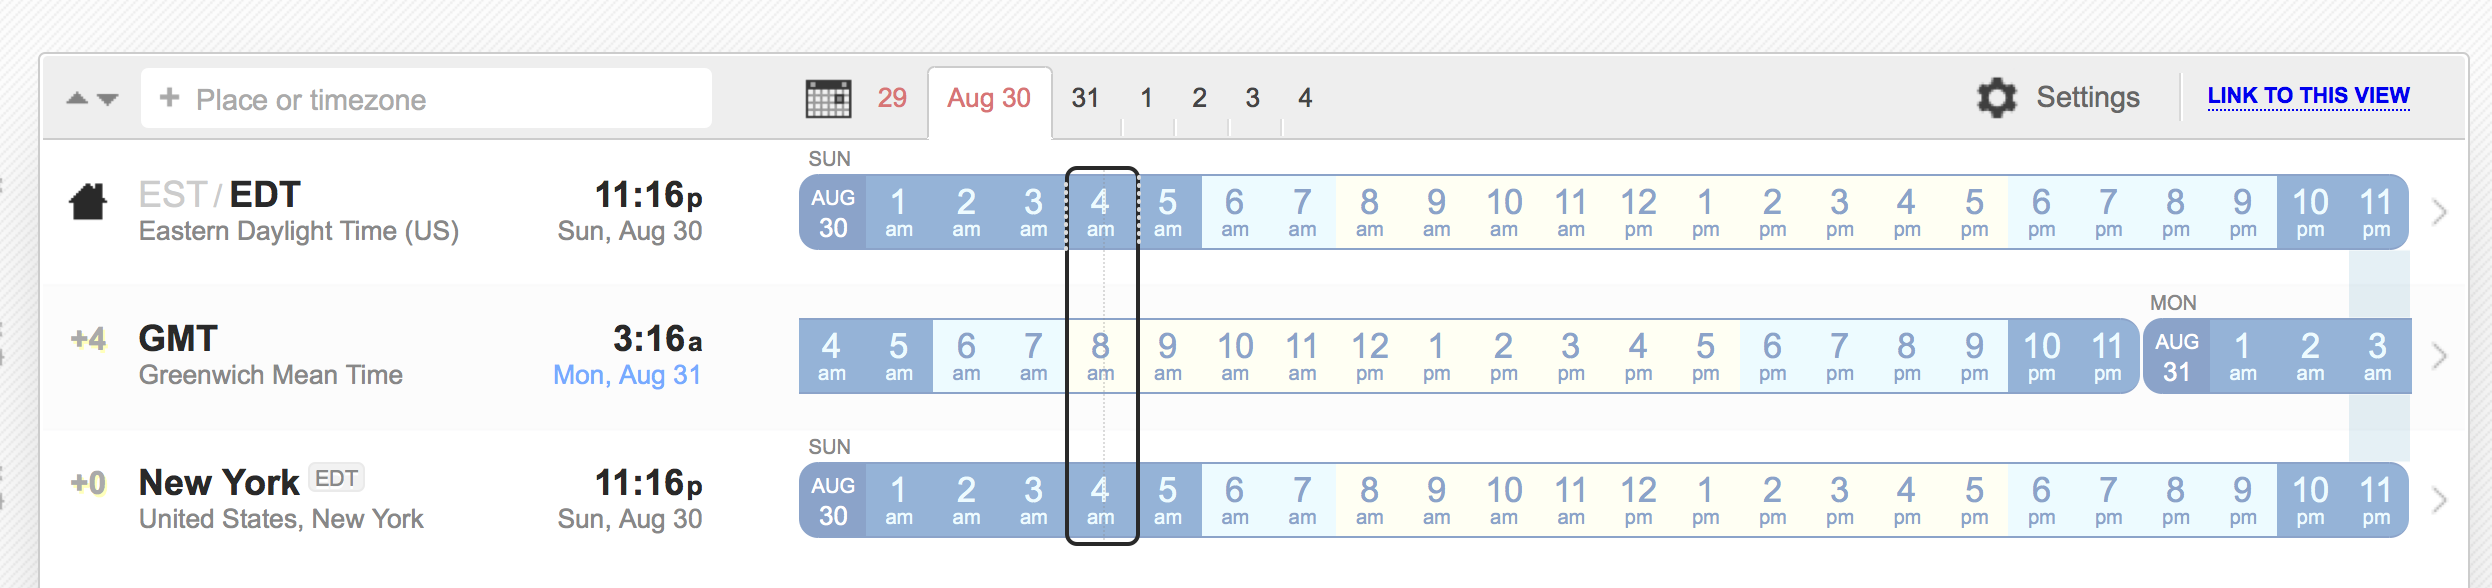Toggle the greyed EST label to standard time
The width and height of the screenshot is (2492, 588).
pyautogui.click(x=172, y=195)
